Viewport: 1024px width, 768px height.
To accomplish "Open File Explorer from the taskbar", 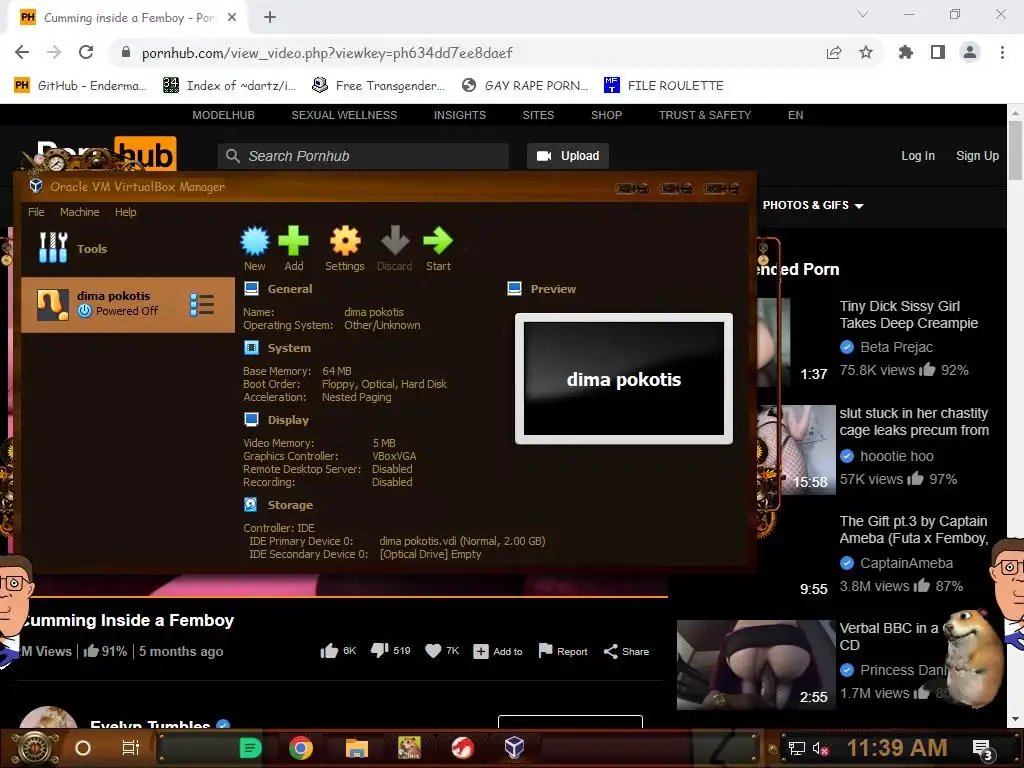I will [x=357, y=748].
